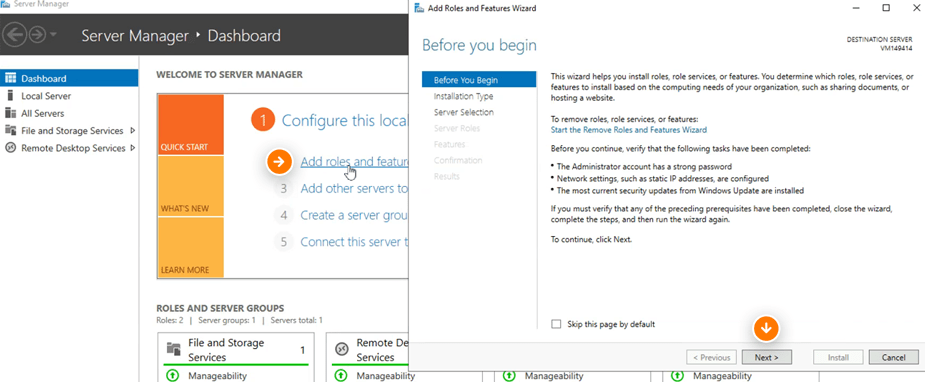Open Start the Remove Roles and Features Wizard
Image resolution: width=925 pixels, height=382 pixels.
[x=628, y=130]
